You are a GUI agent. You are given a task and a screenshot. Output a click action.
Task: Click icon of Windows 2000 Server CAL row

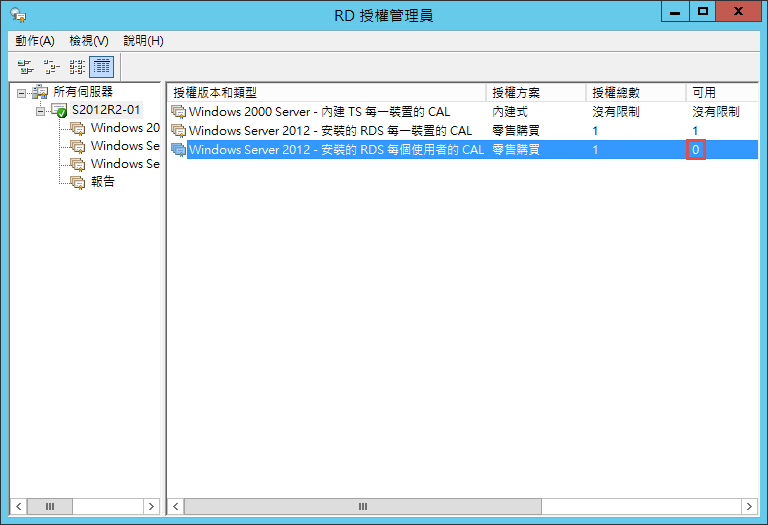coord(178,112)
